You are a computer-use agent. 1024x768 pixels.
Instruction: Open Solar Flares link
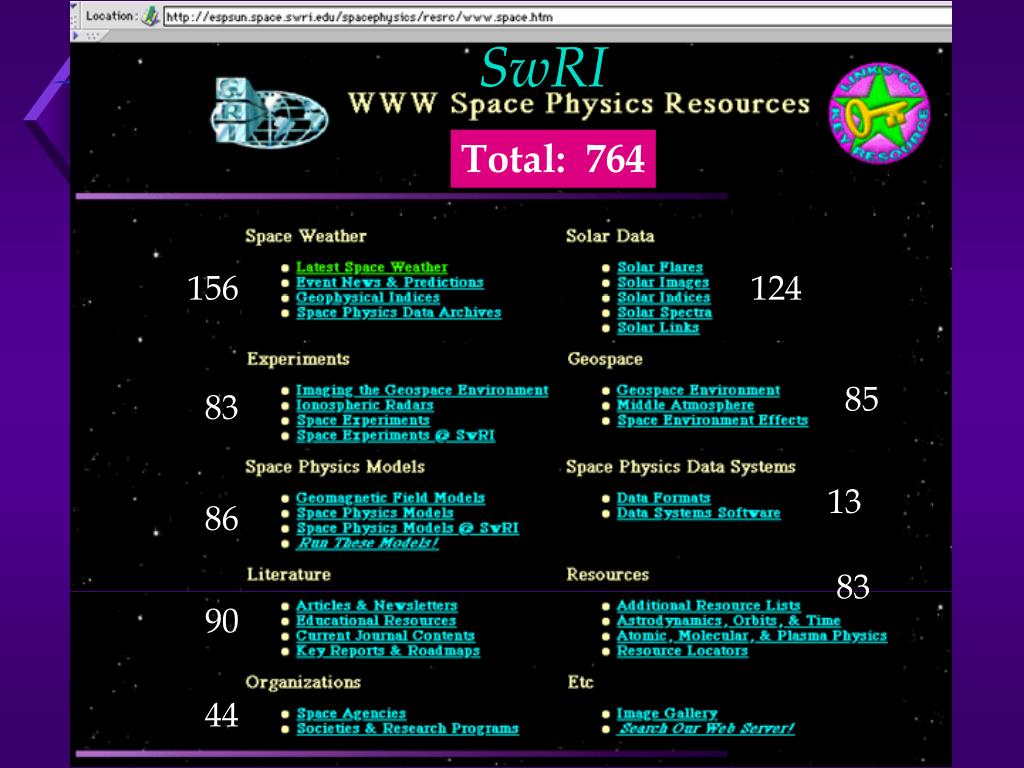pyautogui.click(x=660, y=267)
